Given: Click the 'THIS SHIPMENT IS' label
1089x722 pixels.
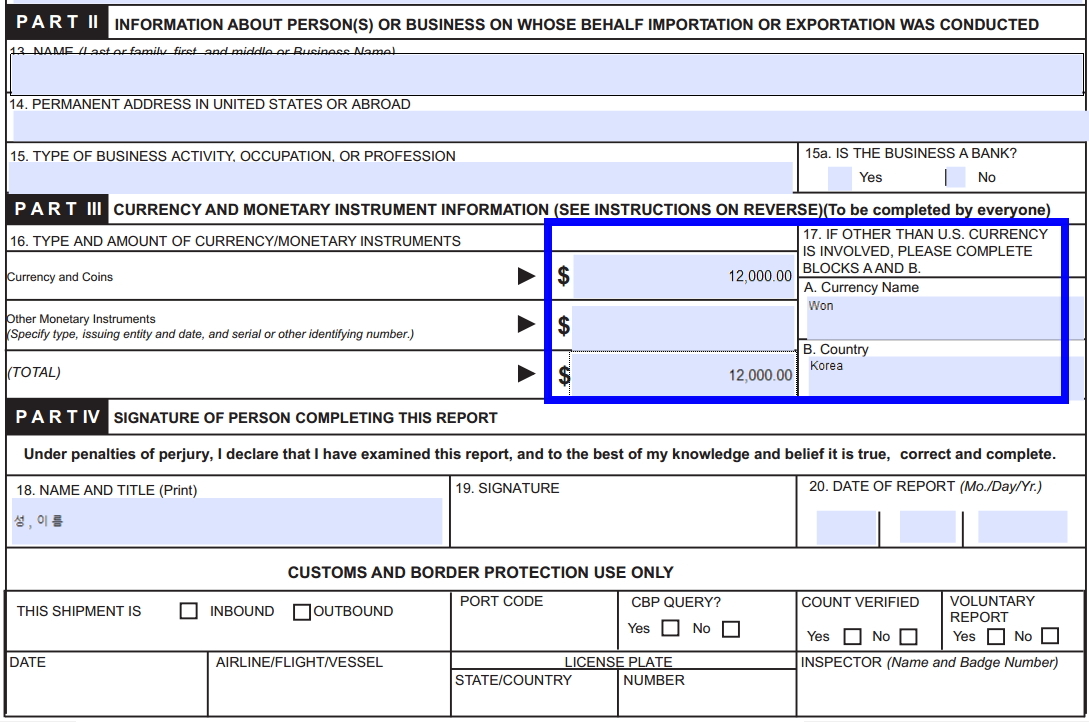Looking at the screenshot, I should 79,612.
